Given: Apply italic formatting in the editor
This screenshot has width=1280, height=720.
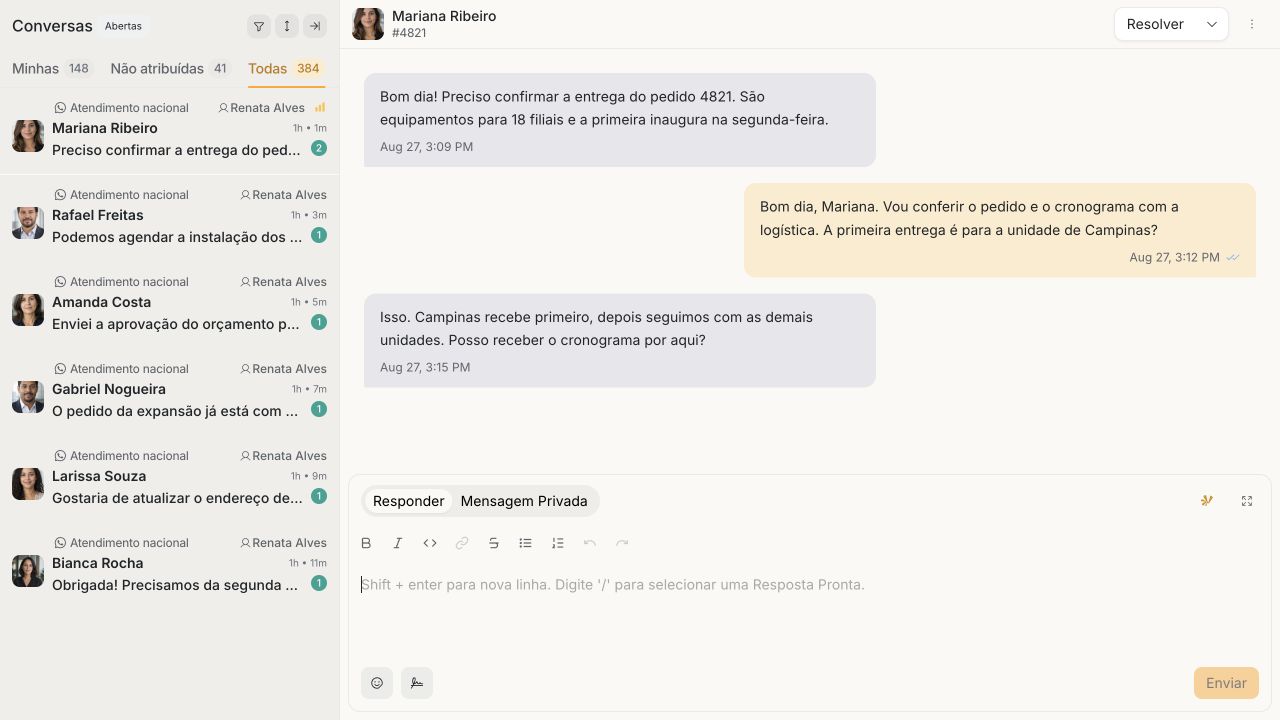Looking at the screenshot, I should tap(398, 543).
